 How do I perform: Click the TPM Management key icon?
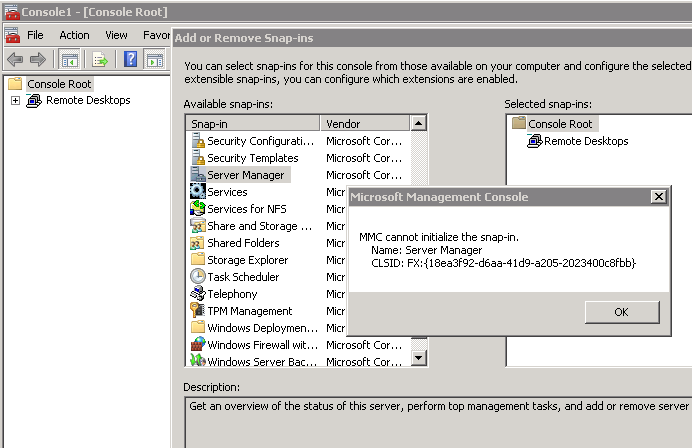tap(197, 310)
